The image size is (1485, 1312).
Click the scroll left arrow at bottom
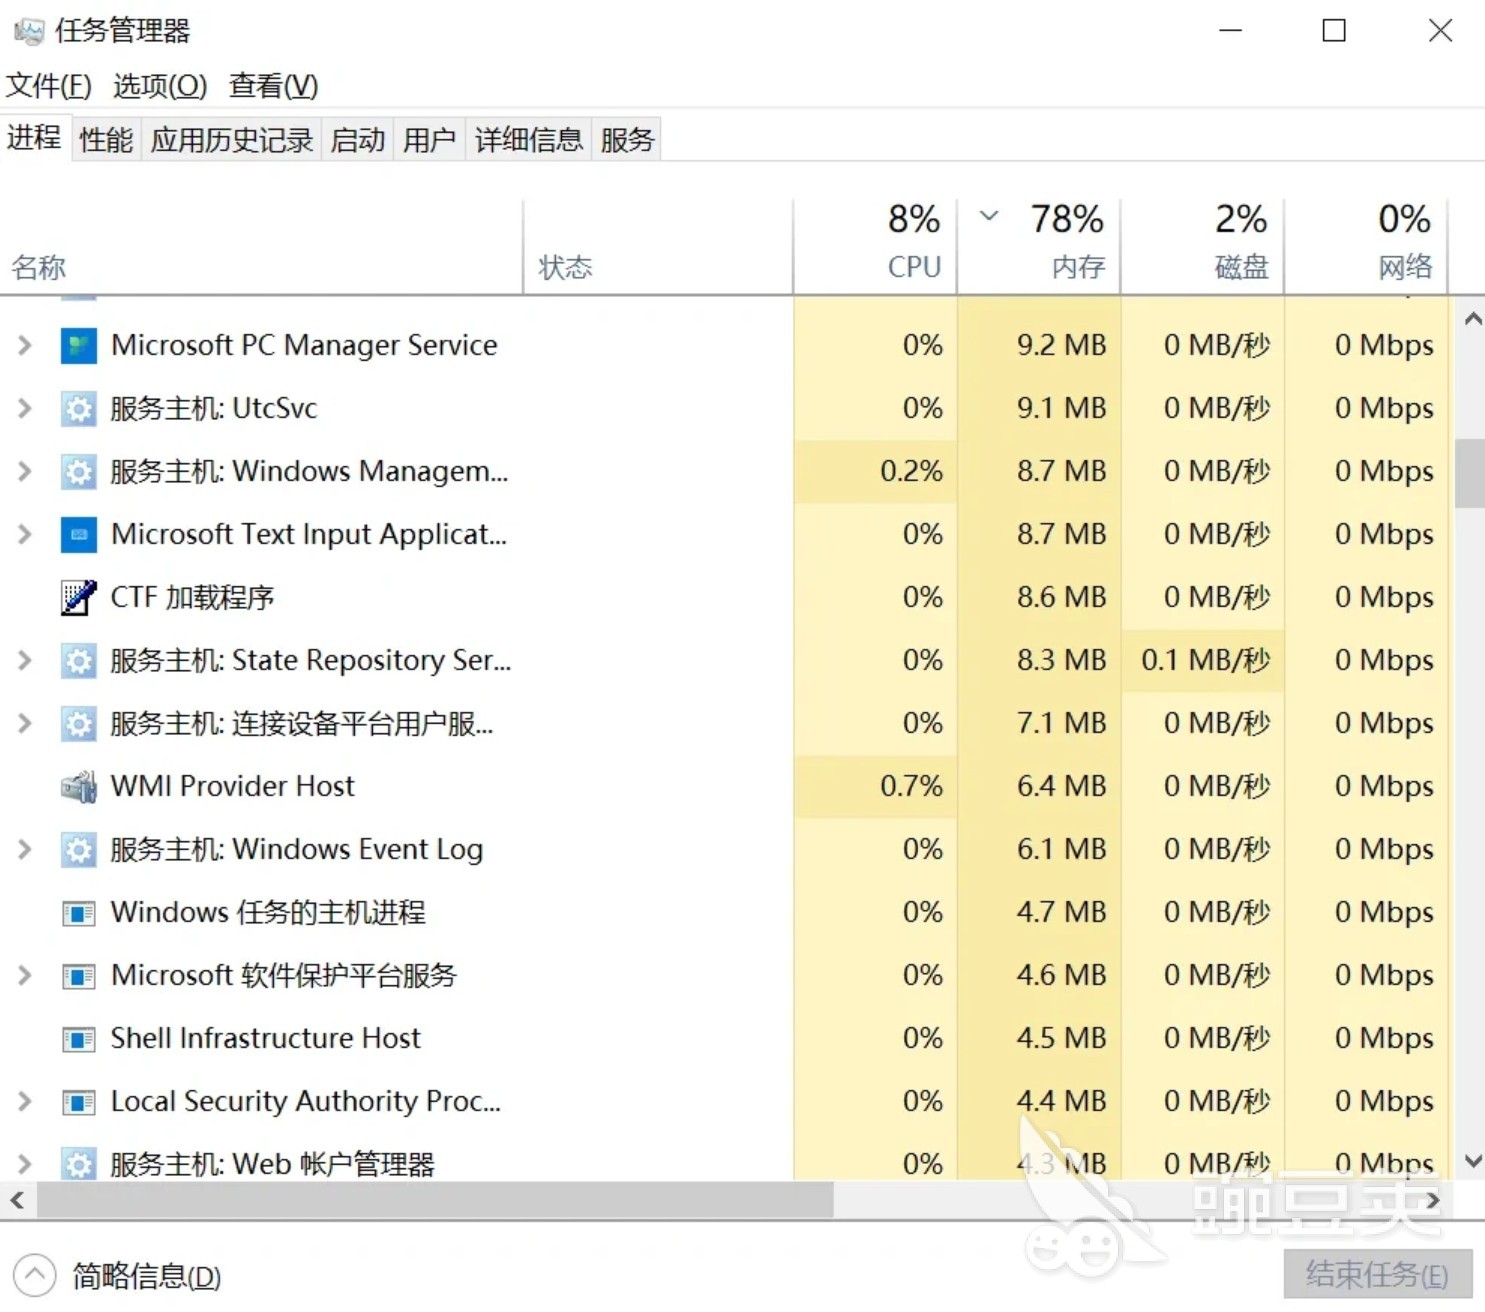(17, 1199)
